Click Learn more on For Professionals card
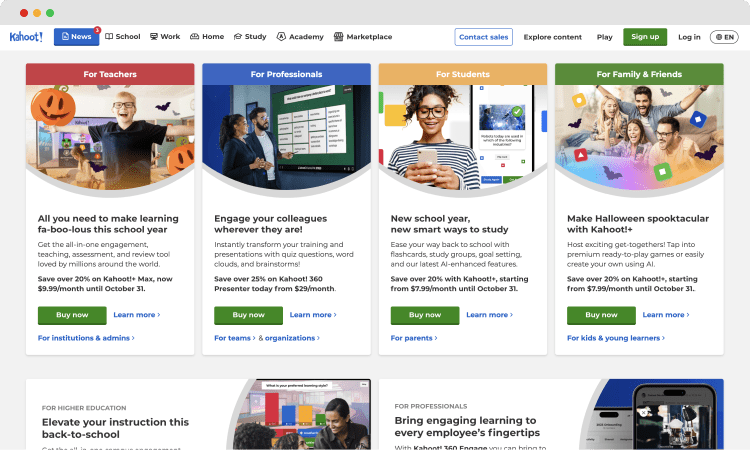The image size is (750, 450). (x=313, y=315)
